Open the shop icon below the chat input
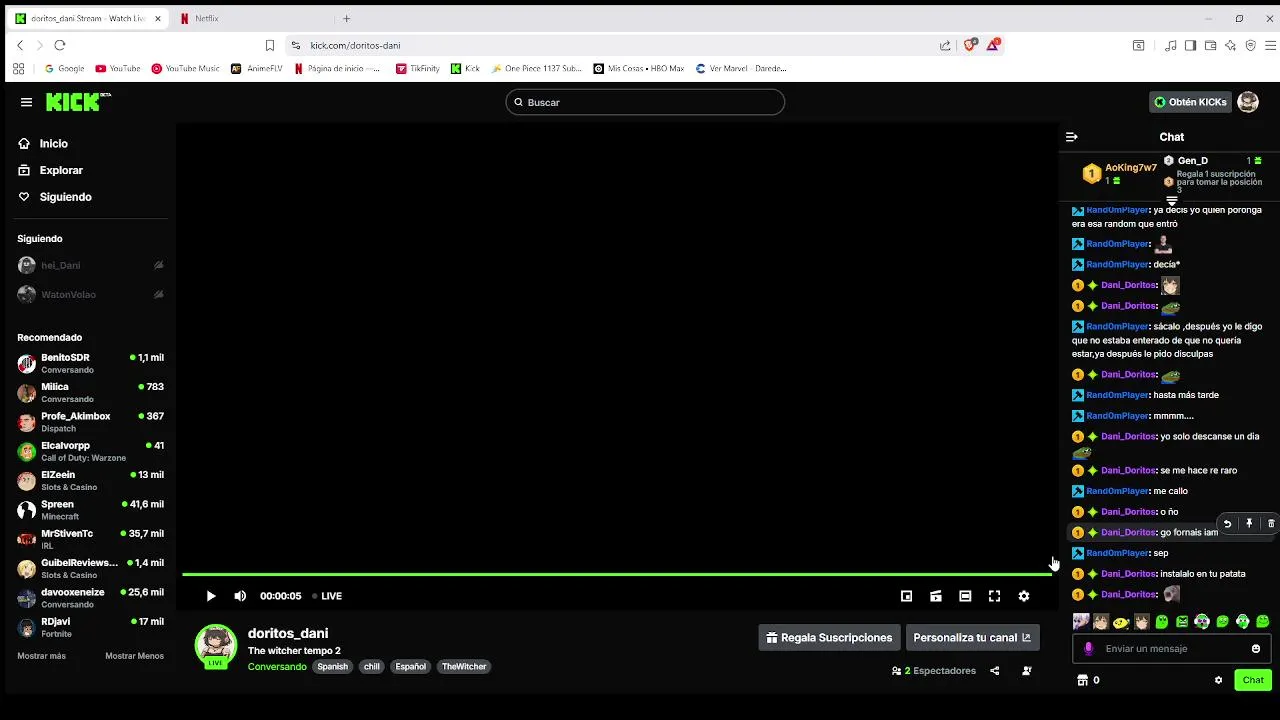 [x=1082, y=680]
